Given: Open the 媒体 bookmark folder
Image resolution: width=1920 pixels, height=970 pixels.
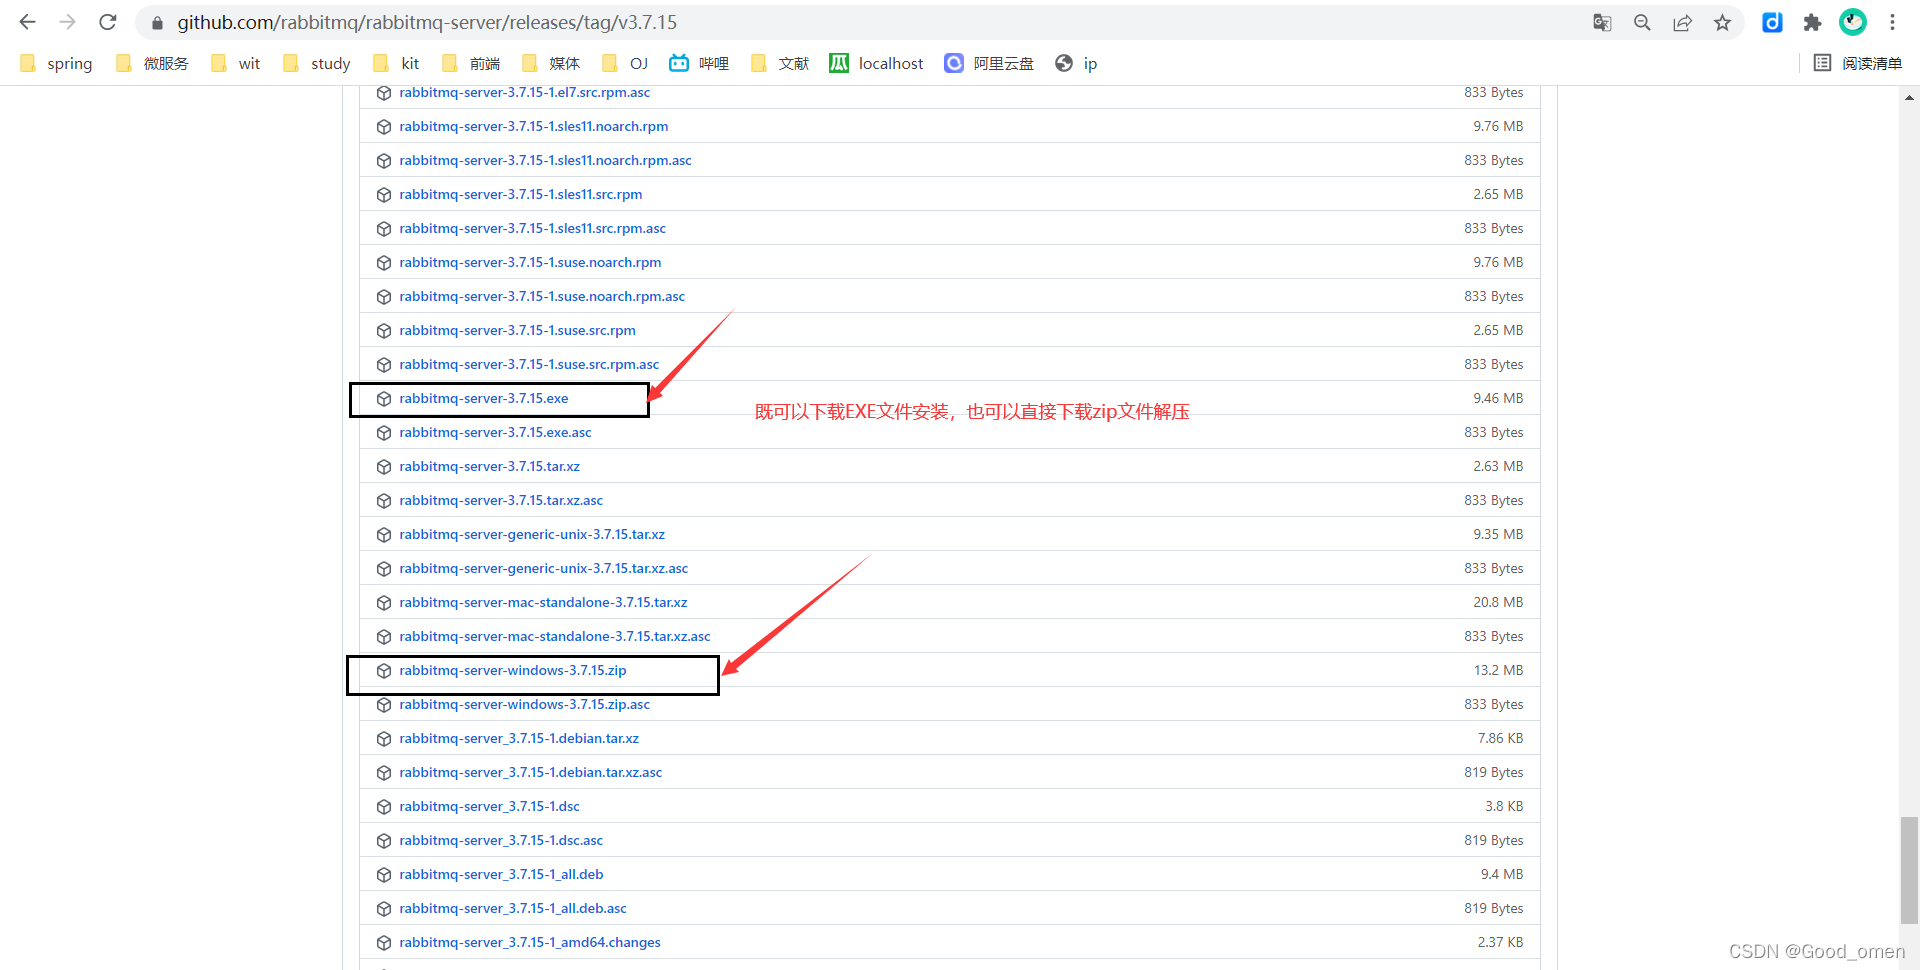Looking at the screenshot, I should 551,63.
